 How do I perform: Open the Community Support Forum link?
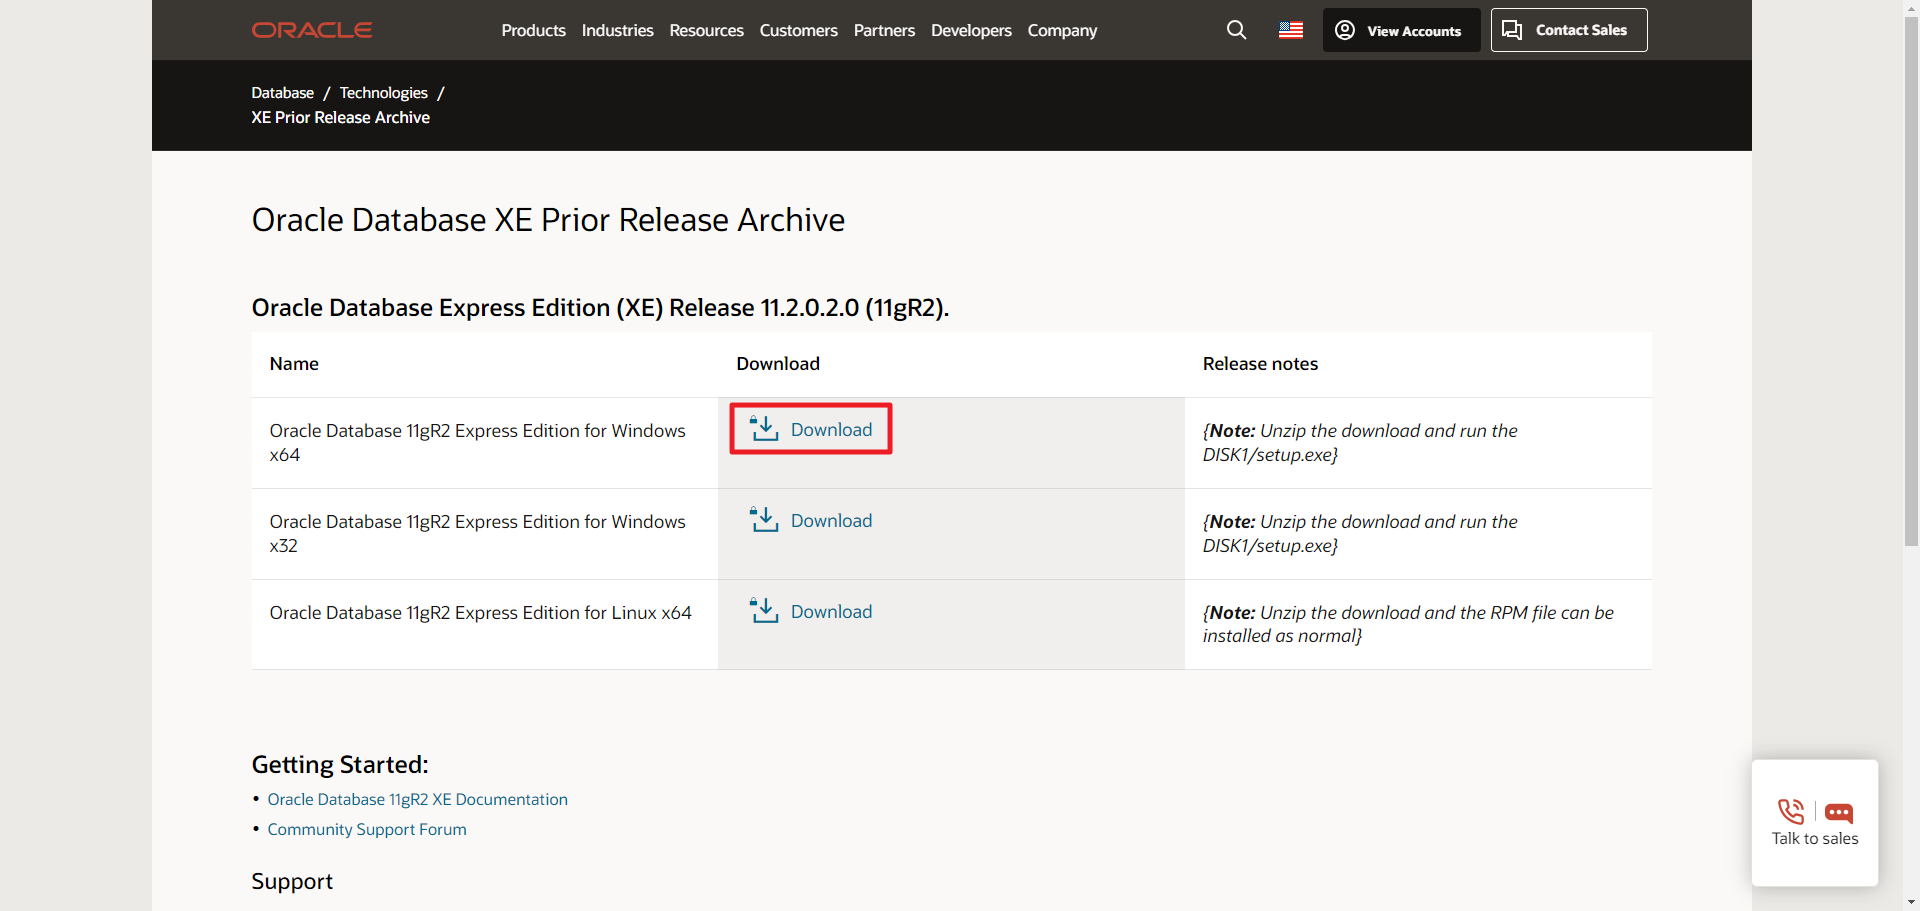coord(367,829)
